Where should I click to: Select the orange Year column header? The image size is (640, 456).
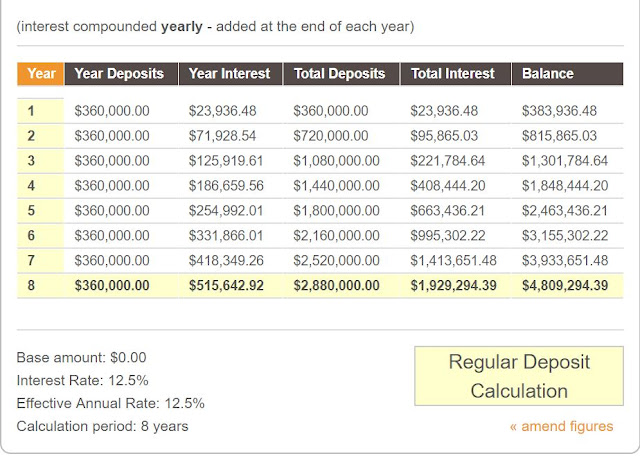[41, 73]
